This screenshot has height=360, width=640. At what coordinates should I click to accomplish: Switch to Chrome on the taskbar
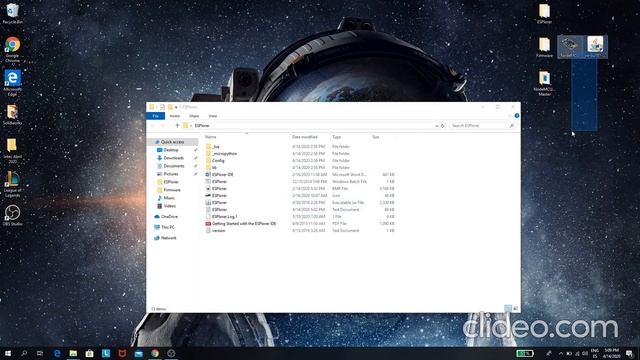tap(155, 353)
